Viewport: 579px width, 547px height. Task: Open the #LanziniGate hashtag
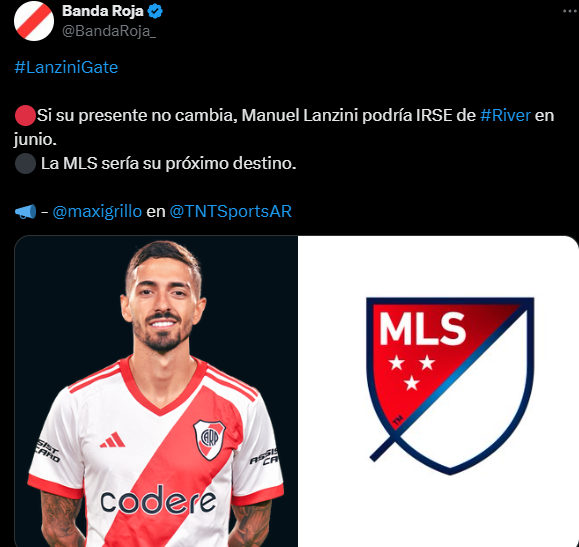pos(66,67)
